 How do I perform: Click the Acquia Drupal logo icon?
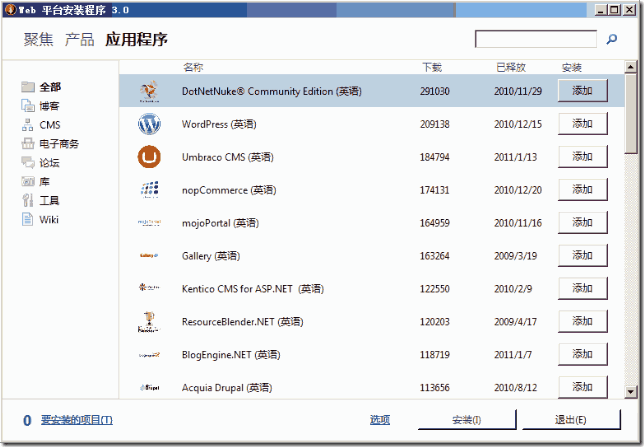pos(149,387)
